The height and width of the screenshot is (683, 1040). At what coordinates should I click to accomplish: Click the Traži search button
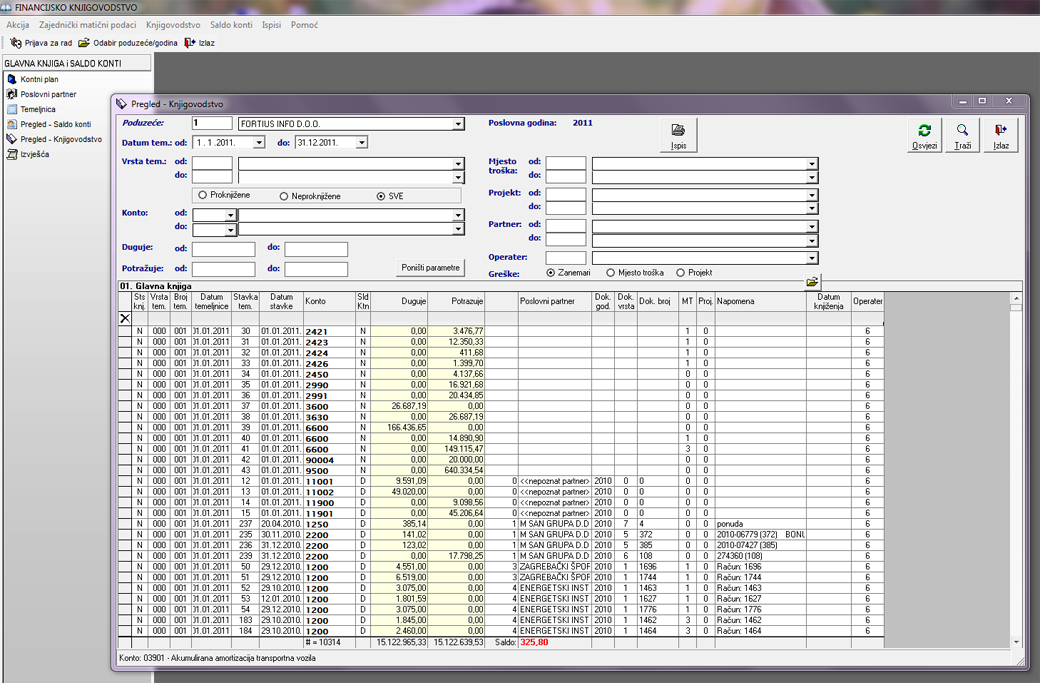(962, 136)
